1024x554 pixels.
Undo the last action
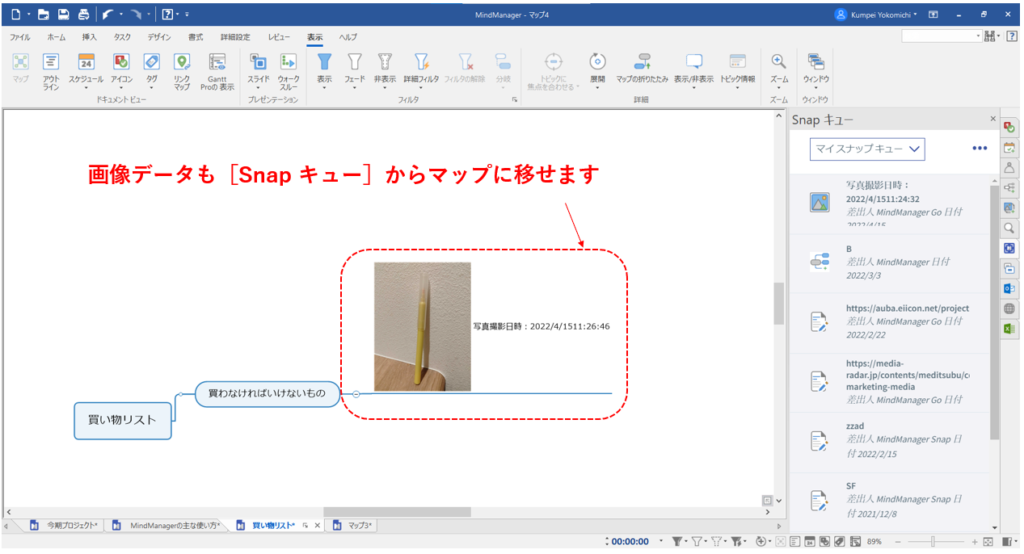click(x=108, y=14)
